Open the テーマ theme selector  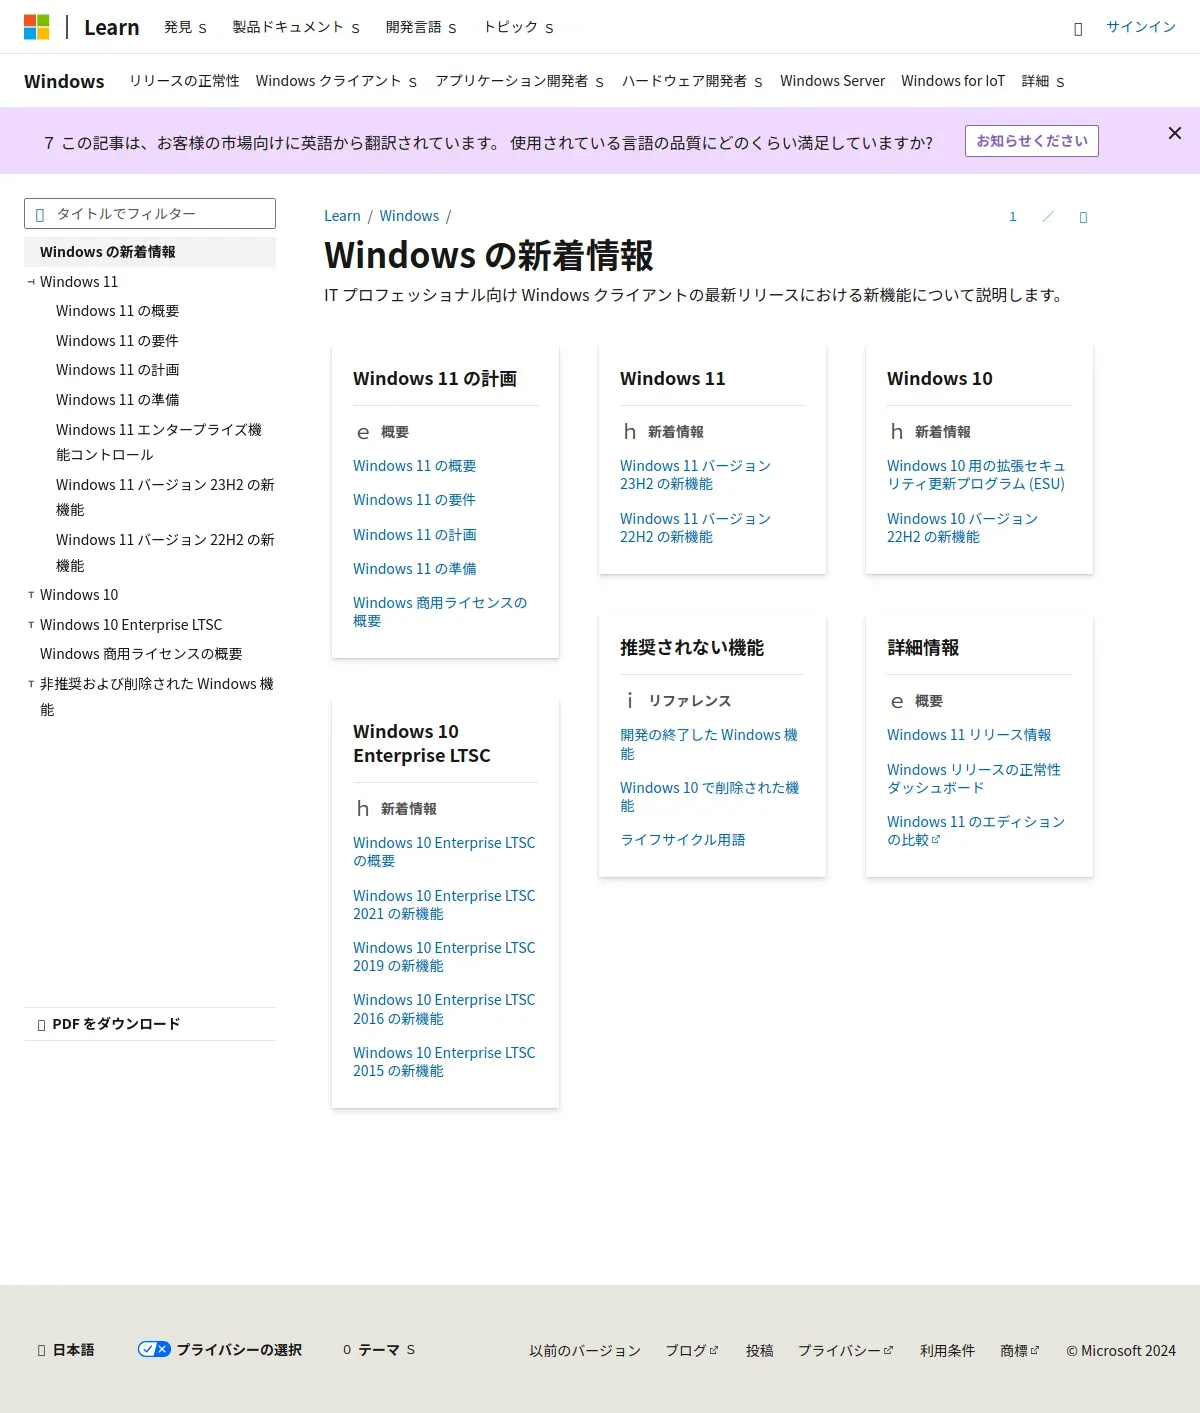pos(379,1350)
